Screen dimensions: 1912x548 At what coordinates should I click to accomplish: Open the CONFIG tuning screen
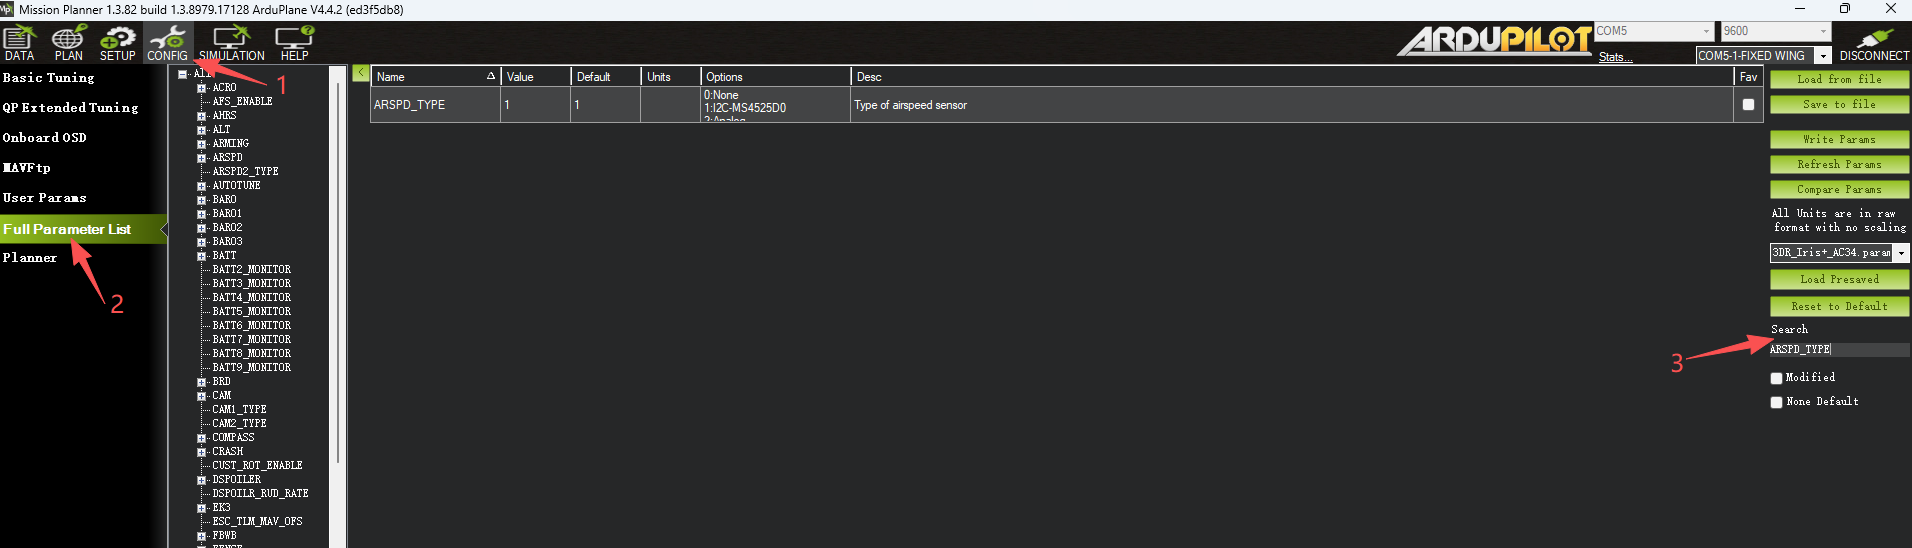point(167,43)
